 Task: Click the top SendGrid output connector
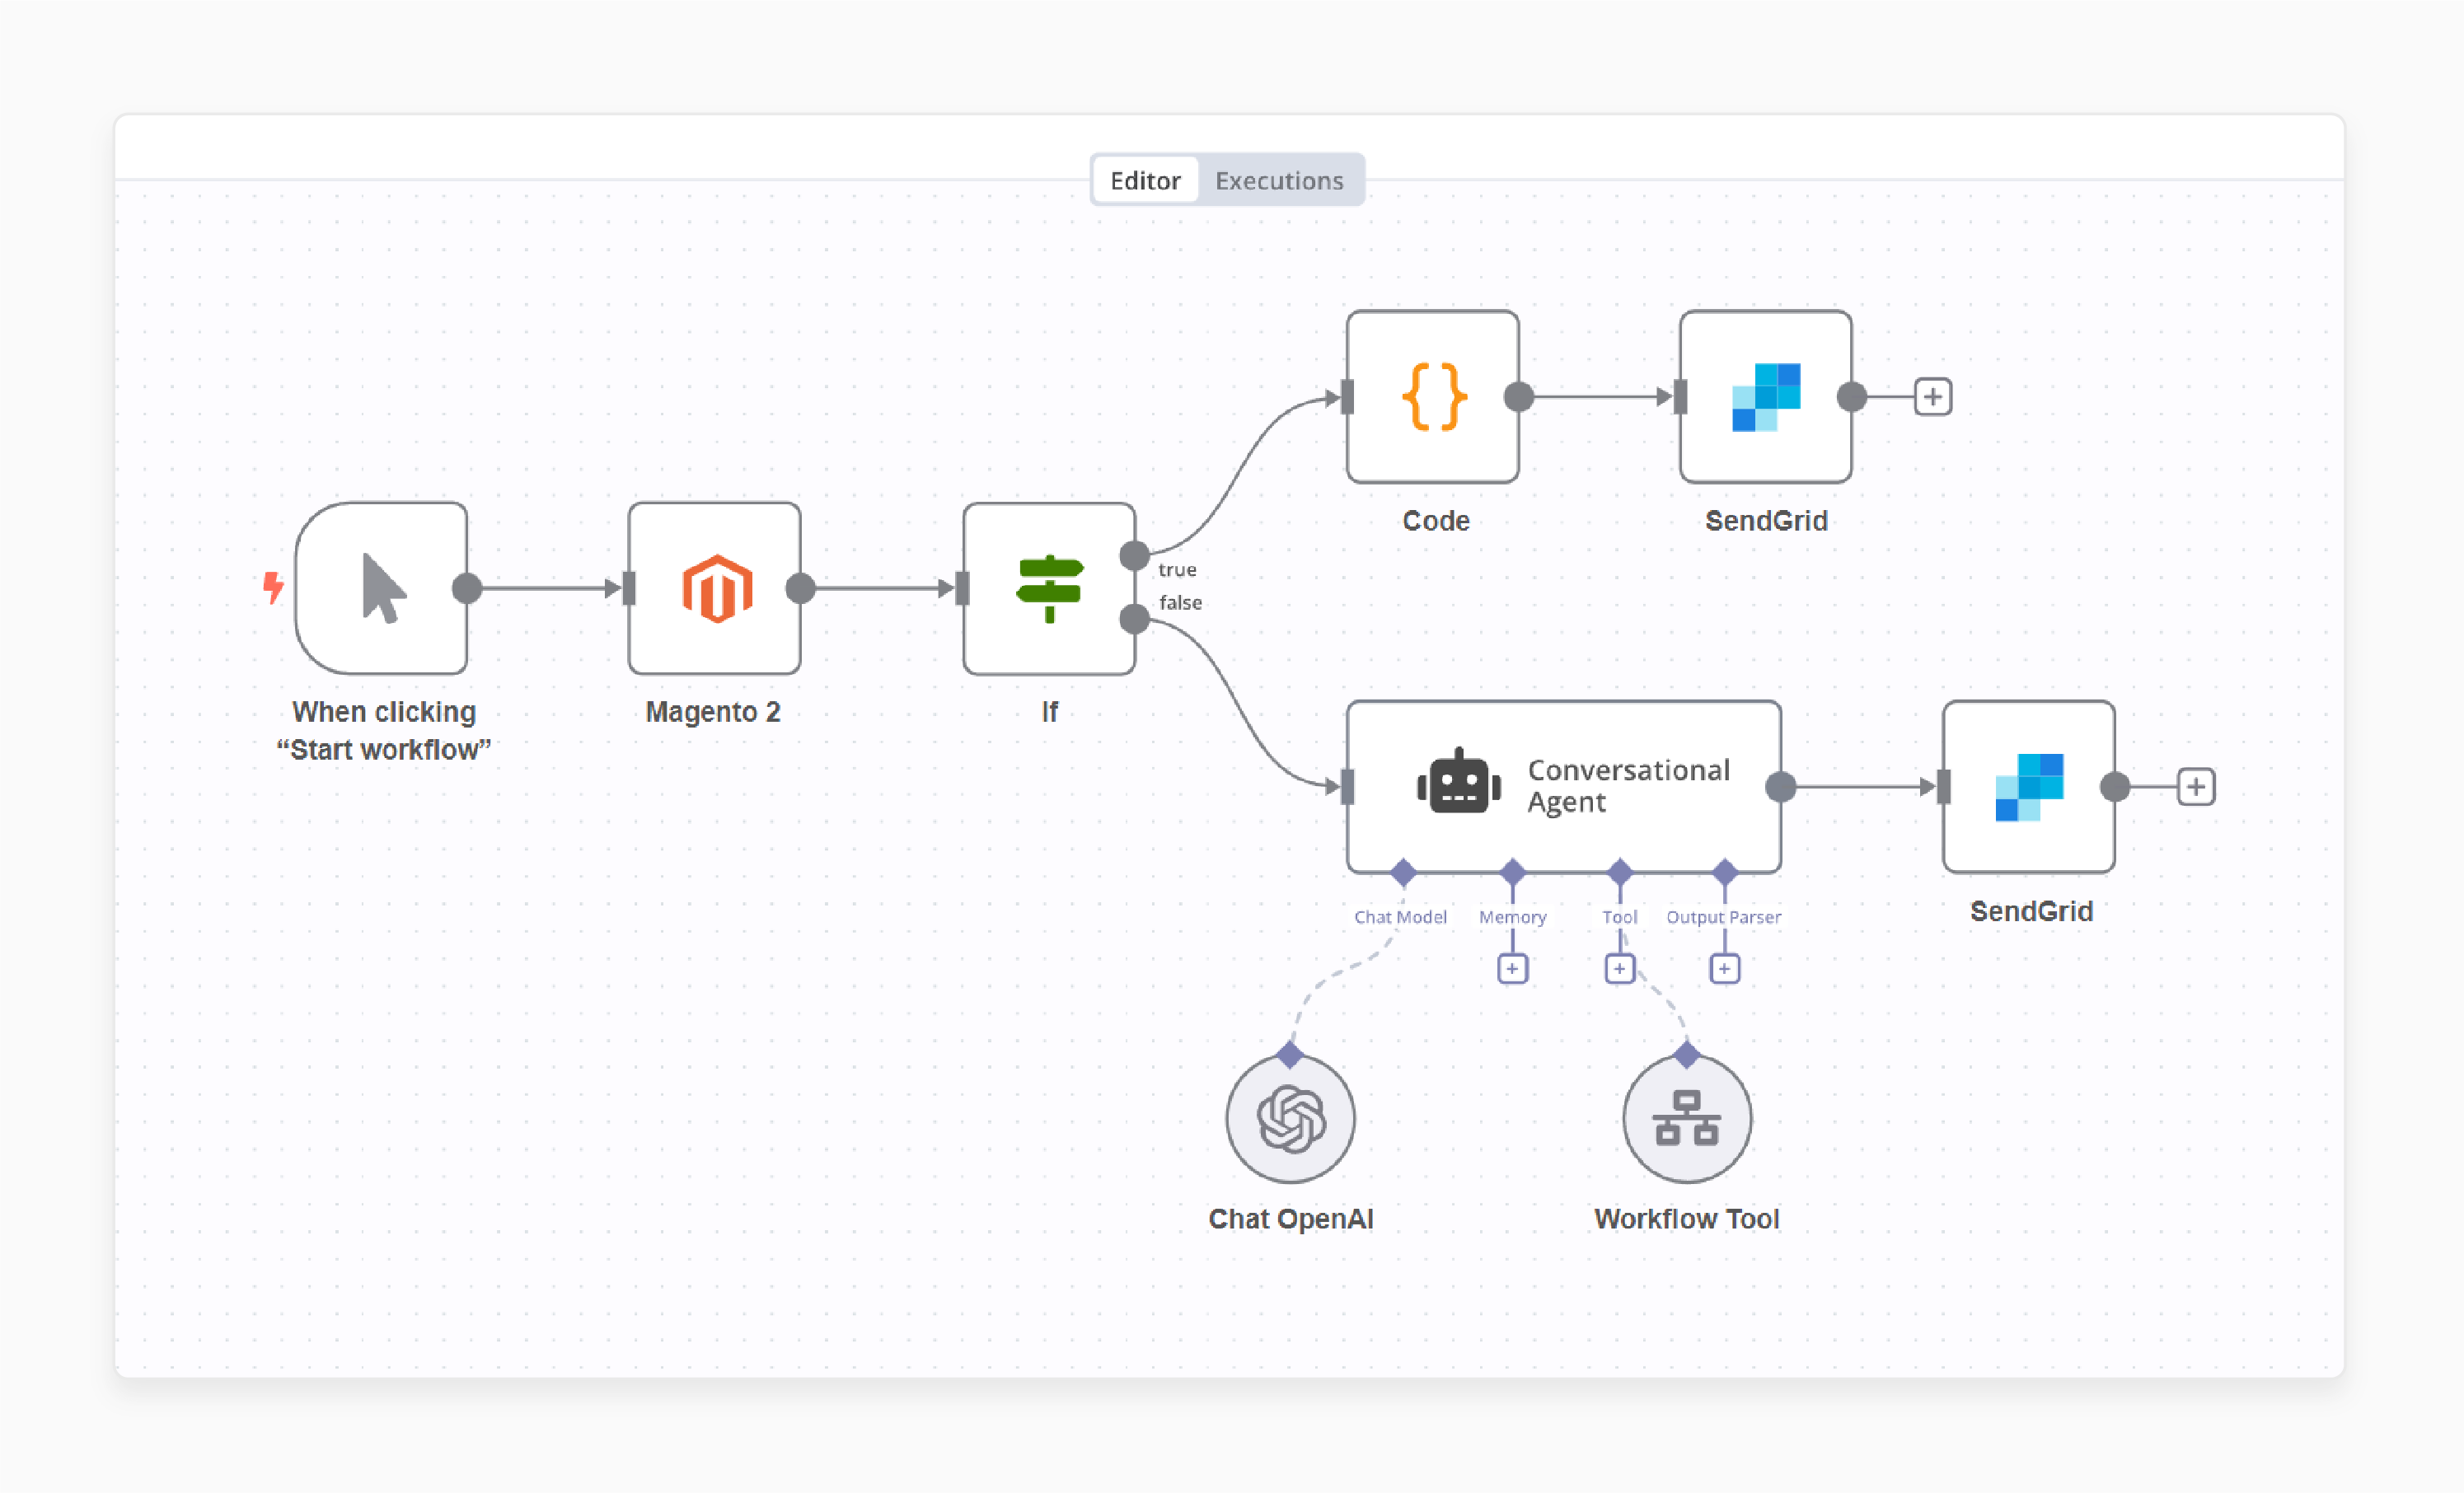1852,397
